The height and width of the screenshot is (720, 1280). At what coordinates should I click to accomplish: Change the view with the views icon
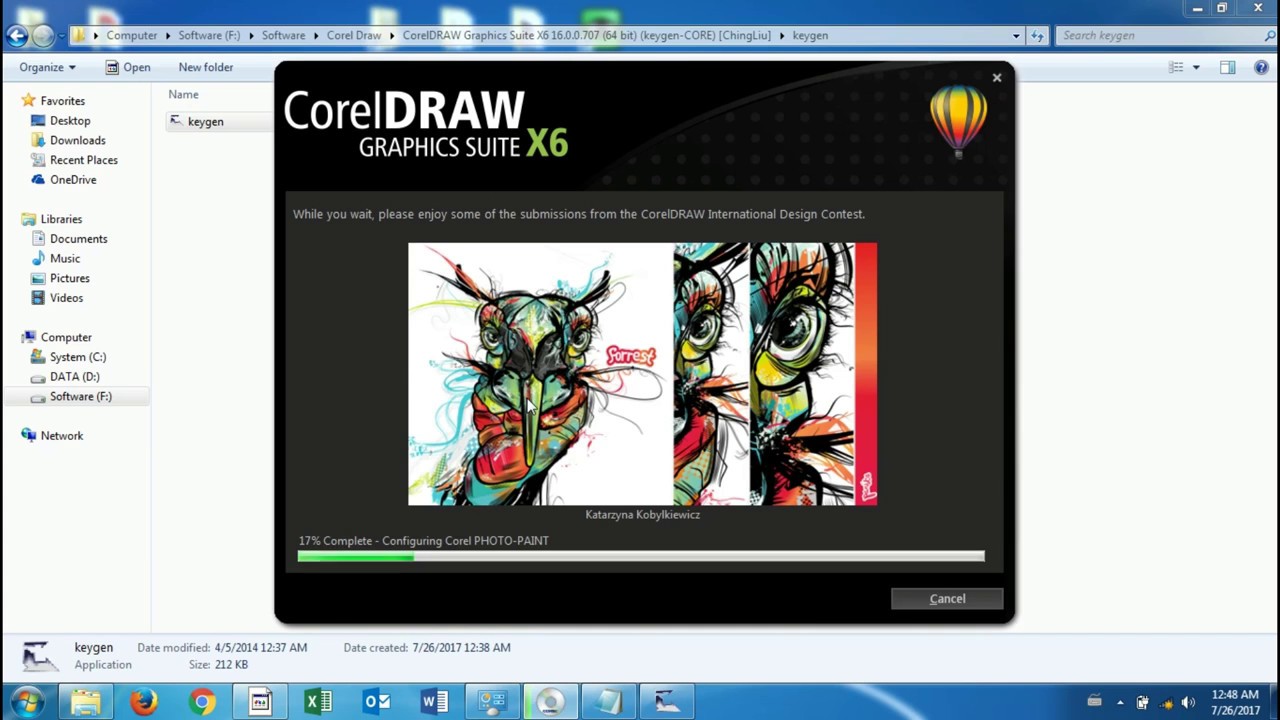coord(1176,67)
